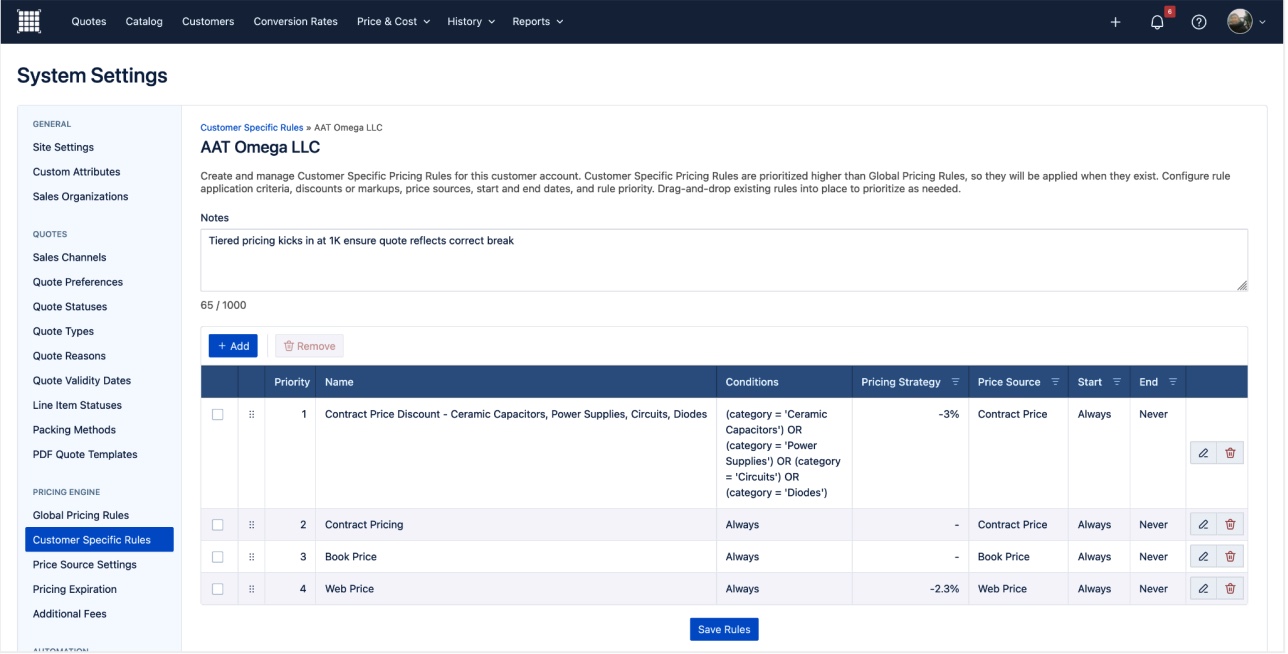
Task: Click the Pricing Strategy column filter icon
Action: coord(955,382)
